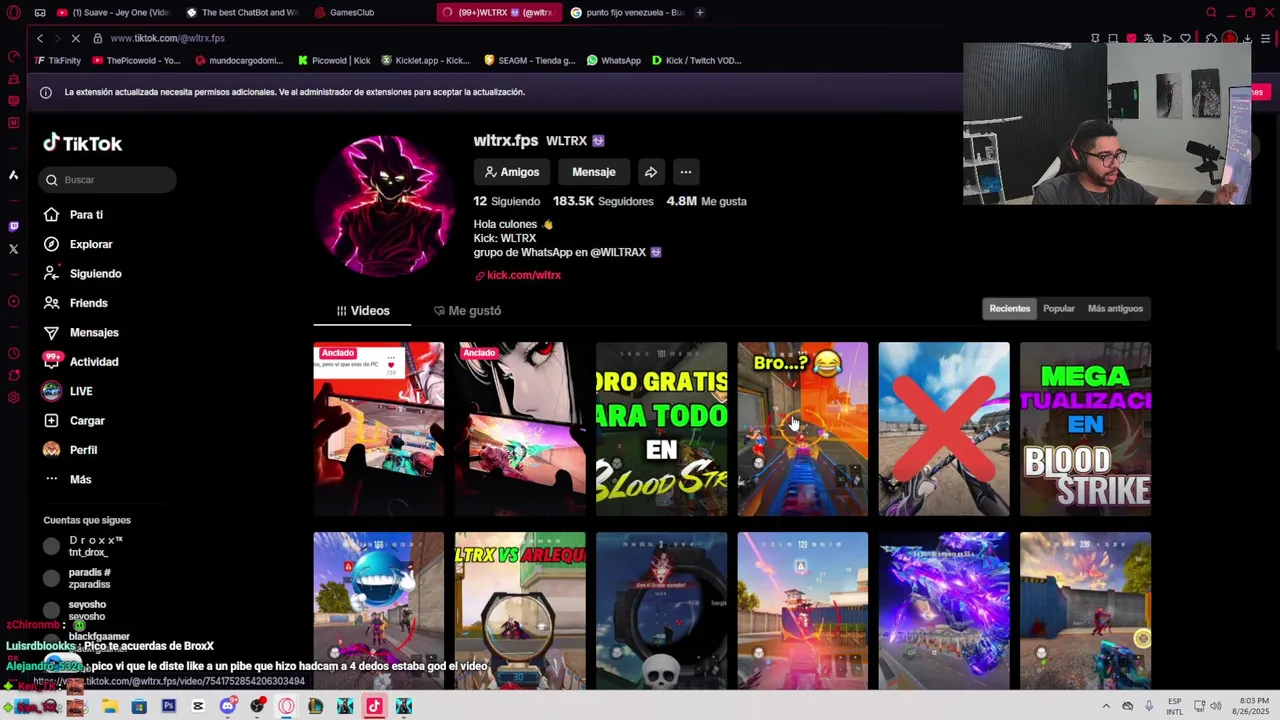Open the SEAGM bookmark

(x=529, y=60)
